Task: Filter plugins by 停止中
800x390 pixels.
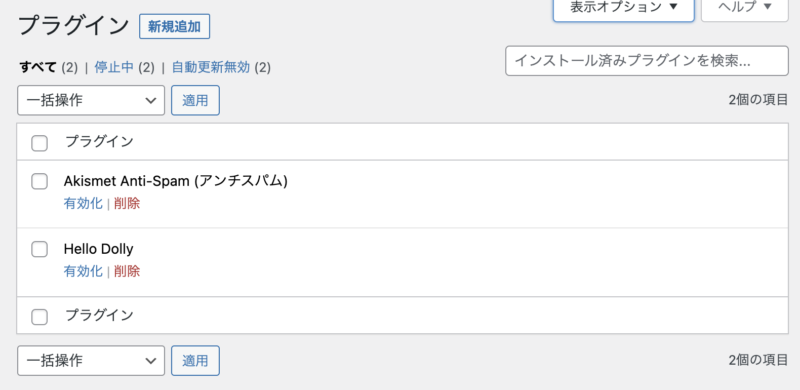Action: click(114, 67)
